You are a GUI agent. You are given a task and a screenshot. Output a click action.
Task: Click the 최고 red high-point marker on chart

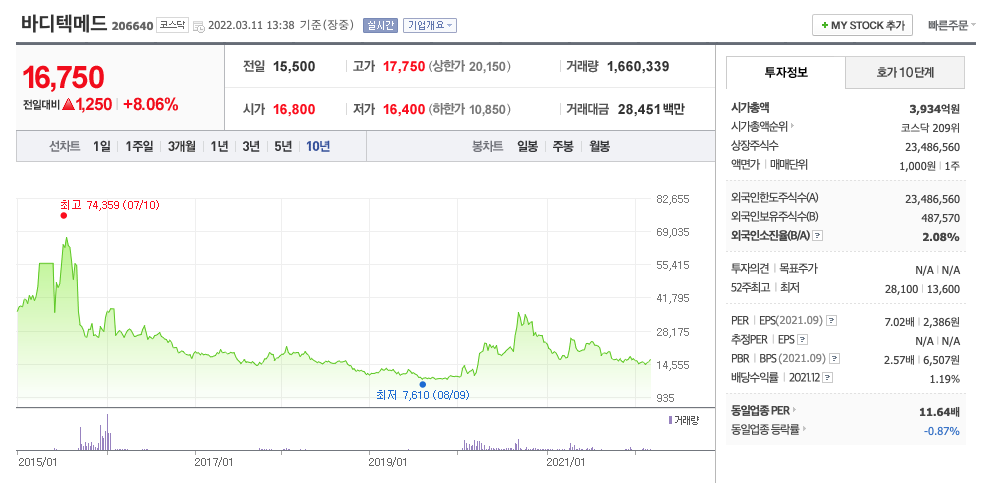click(63, 216)
